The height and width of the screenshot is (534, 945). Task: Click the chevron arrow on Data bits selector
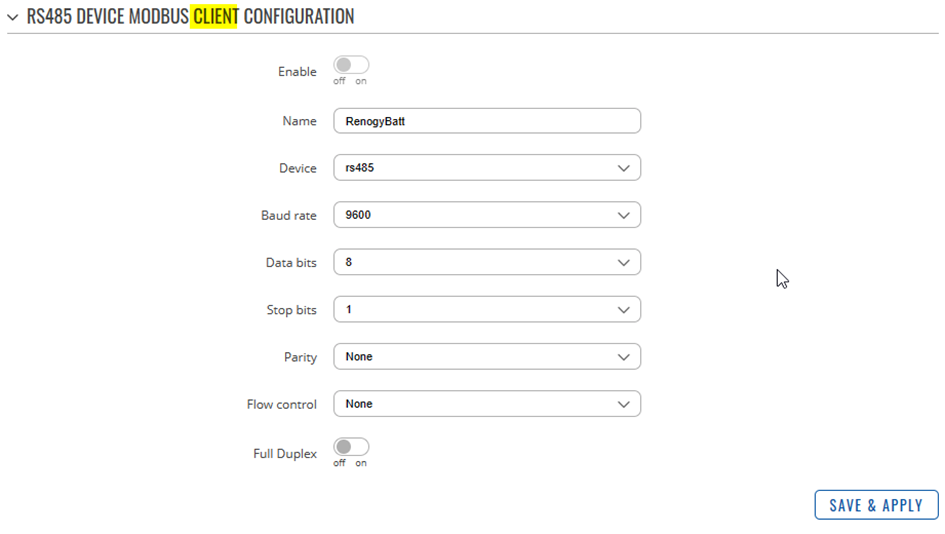pos(624,263)
